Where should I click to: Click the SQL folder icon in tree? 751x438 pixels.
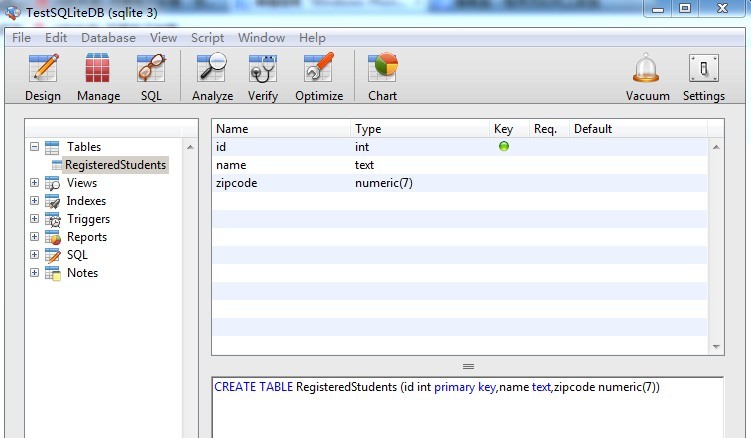coord(53,255)
